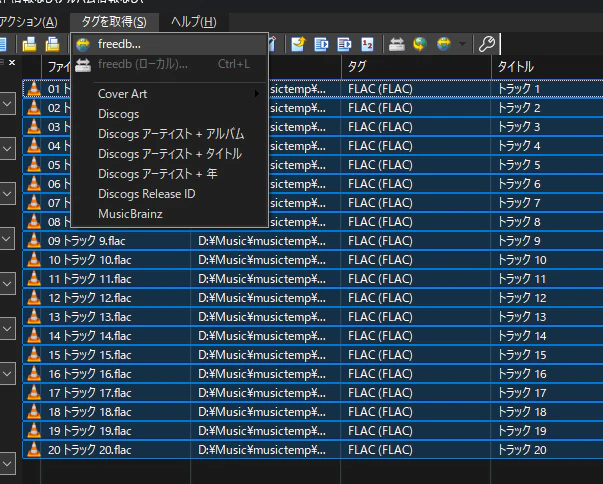Select file 11 トラック 11.flac
The width and height of the screenshot is (603, 484).
(x=90, y=279)
